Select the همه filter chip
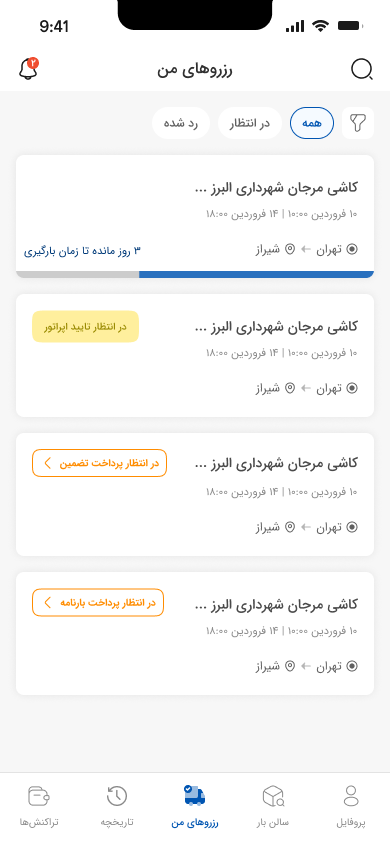 [312, 123]
